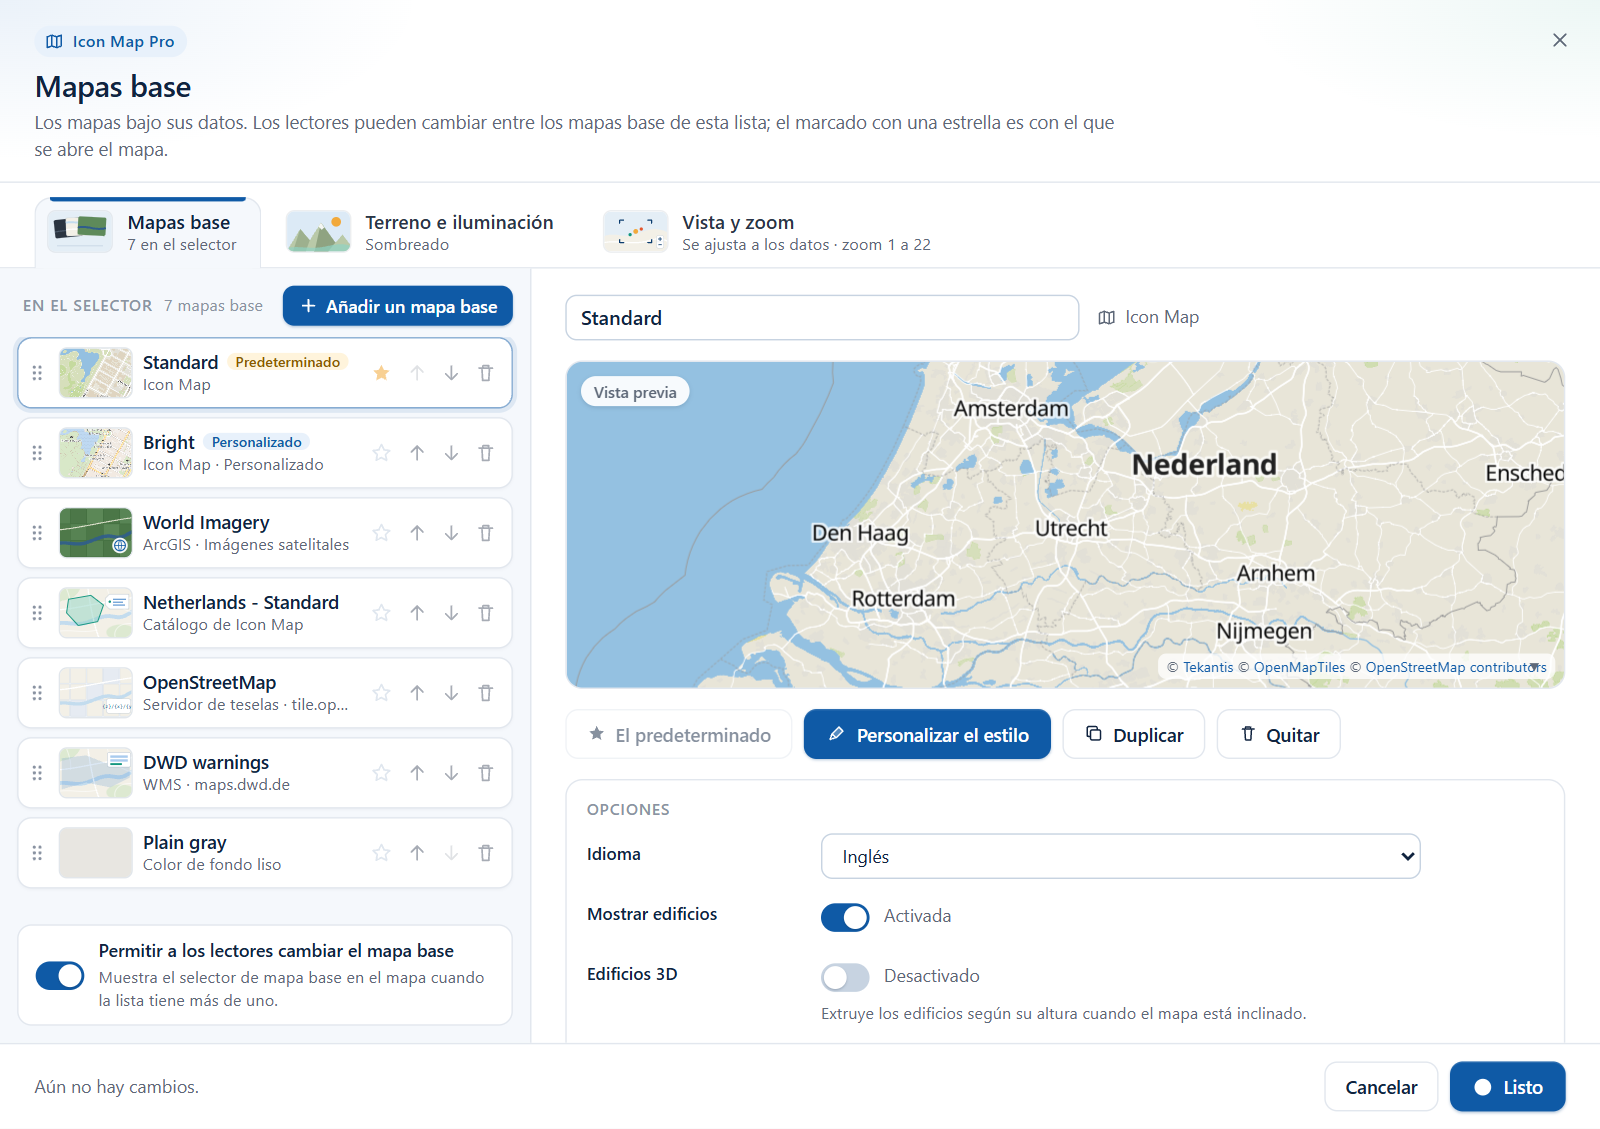Click Personalizar el estilo button
This screenshot has height=1129, width=1600.
click(x=927, y=734)
